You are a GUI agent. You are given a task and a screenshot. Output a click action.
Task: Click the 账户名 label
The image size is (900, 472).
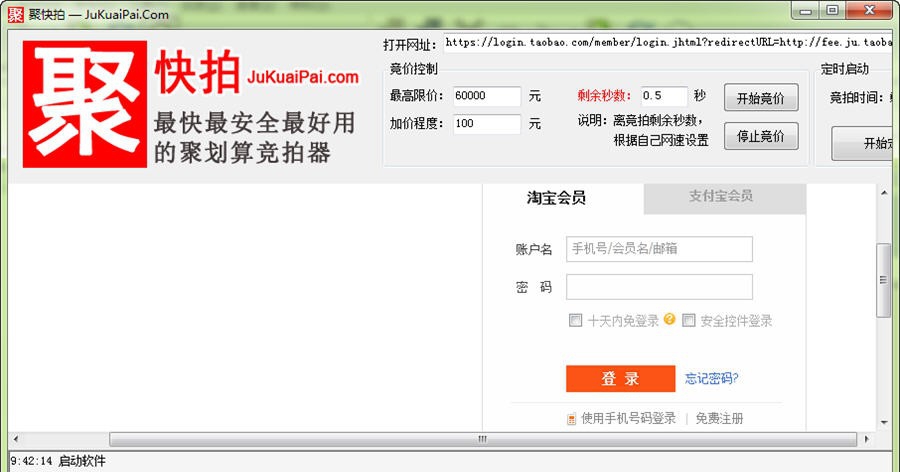point(534,250)
